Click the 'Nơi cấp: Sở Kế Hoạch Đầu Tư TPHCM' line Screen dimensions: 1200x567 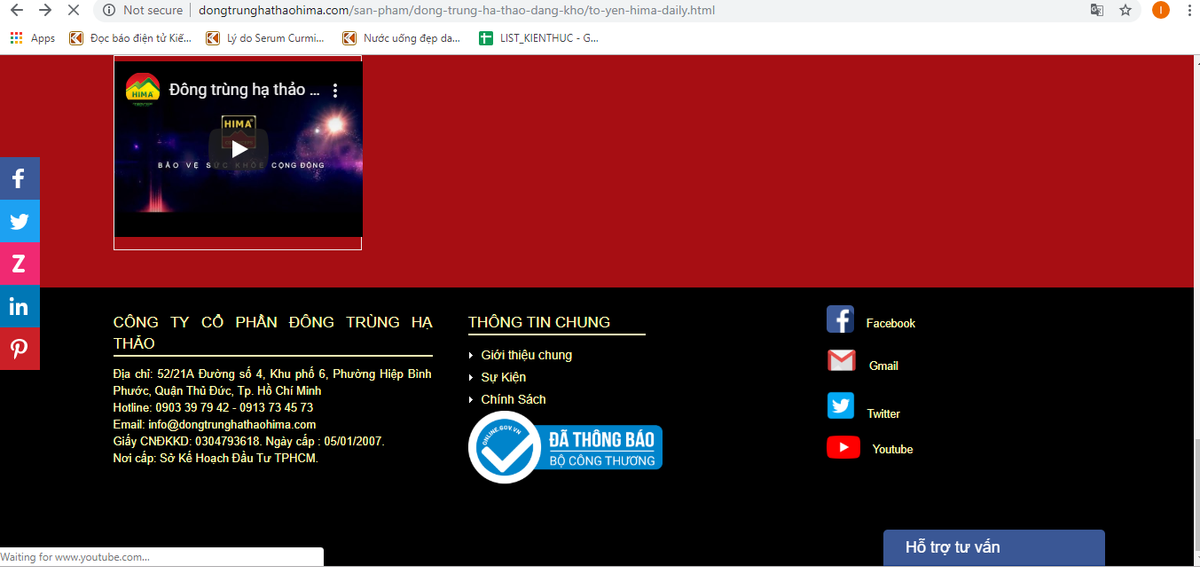[x=215, y=458]
